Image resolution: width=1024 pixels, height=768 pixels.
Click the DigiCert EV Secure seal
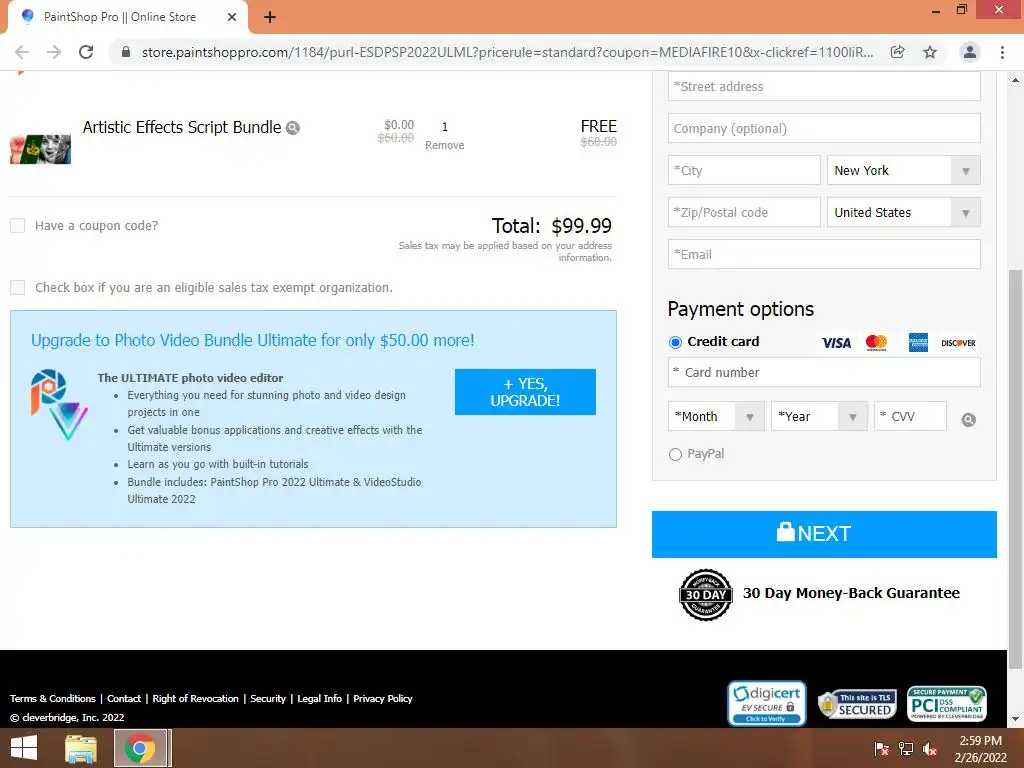767,704
